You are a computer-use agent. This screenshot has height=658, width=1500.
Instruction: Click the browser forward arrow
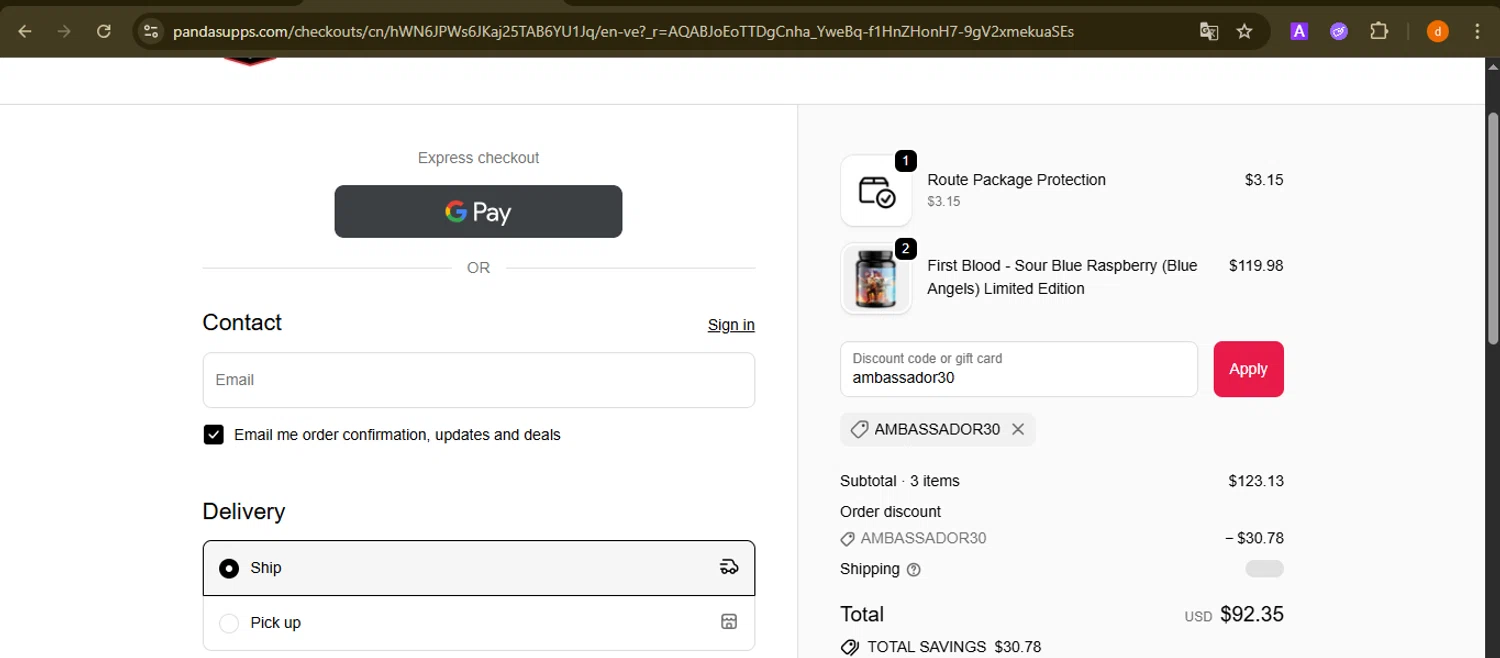pos(64,31)
